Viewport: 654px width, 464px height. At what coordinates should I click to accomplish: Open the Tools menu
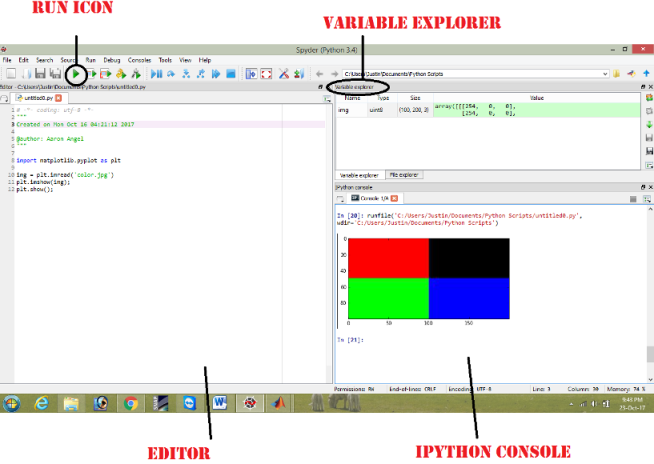tap(165, 60)
